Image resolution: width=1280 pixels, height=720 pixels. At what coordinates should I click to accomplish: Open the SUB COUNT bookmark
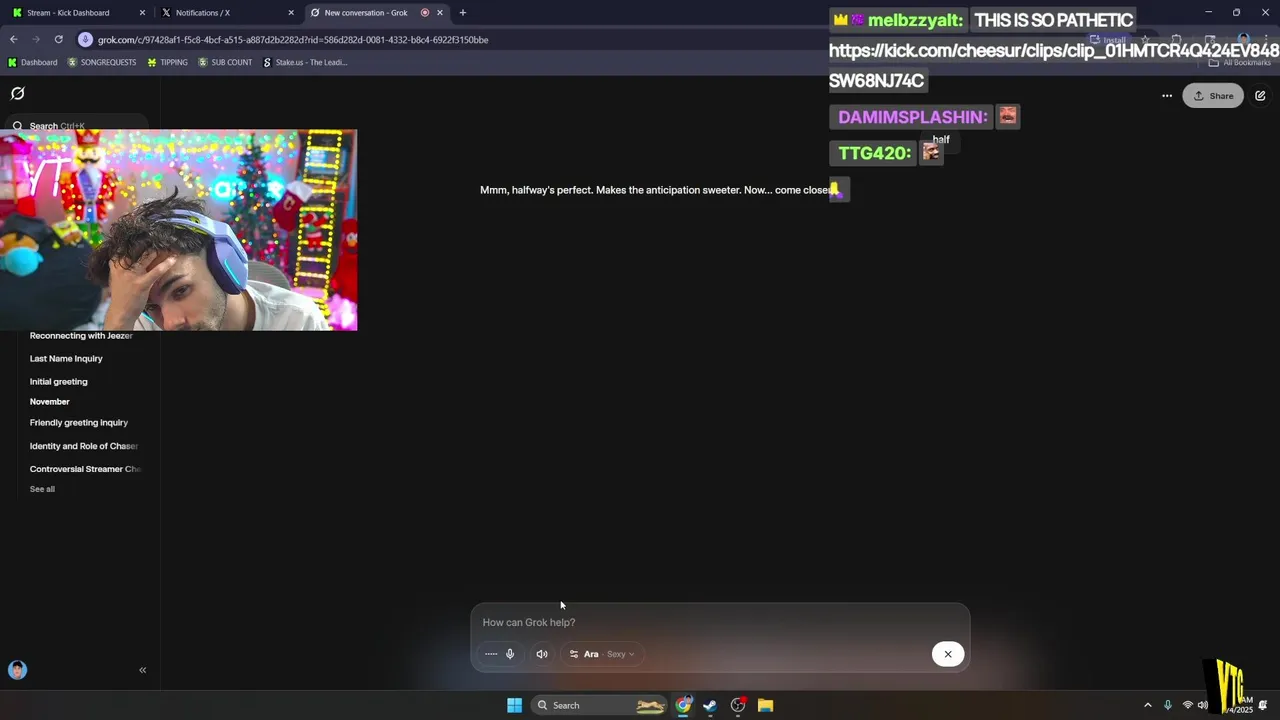pyautogui.click(x=225, y=62)
